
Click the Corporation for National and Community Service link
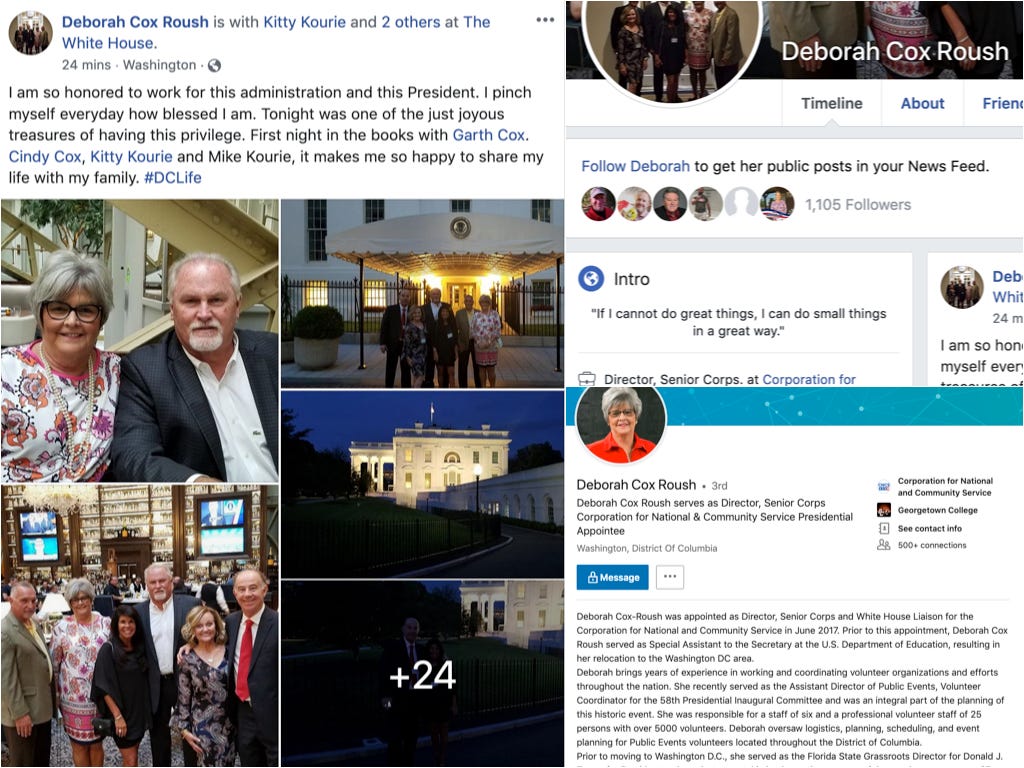click(x=945, y=487)
